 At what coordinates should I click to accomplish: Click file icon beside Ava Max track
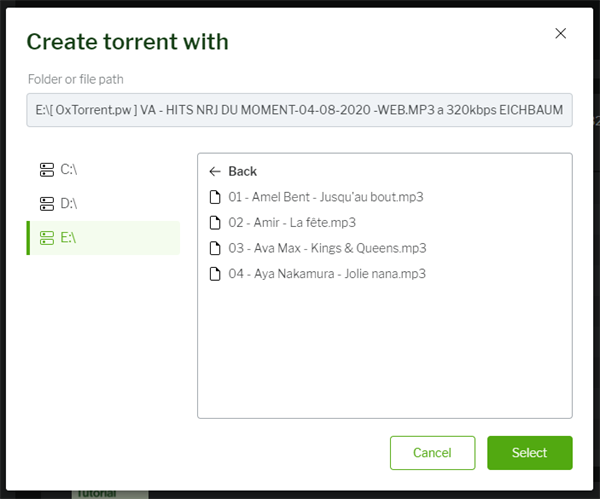(x=214, y=248)
